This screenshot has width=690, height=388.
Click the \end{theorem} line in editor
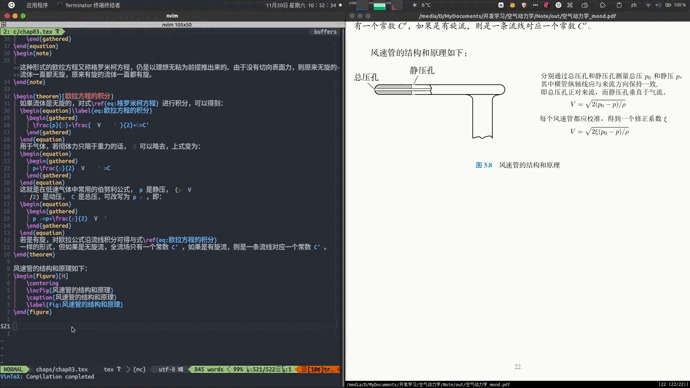(x=34, y=254)
